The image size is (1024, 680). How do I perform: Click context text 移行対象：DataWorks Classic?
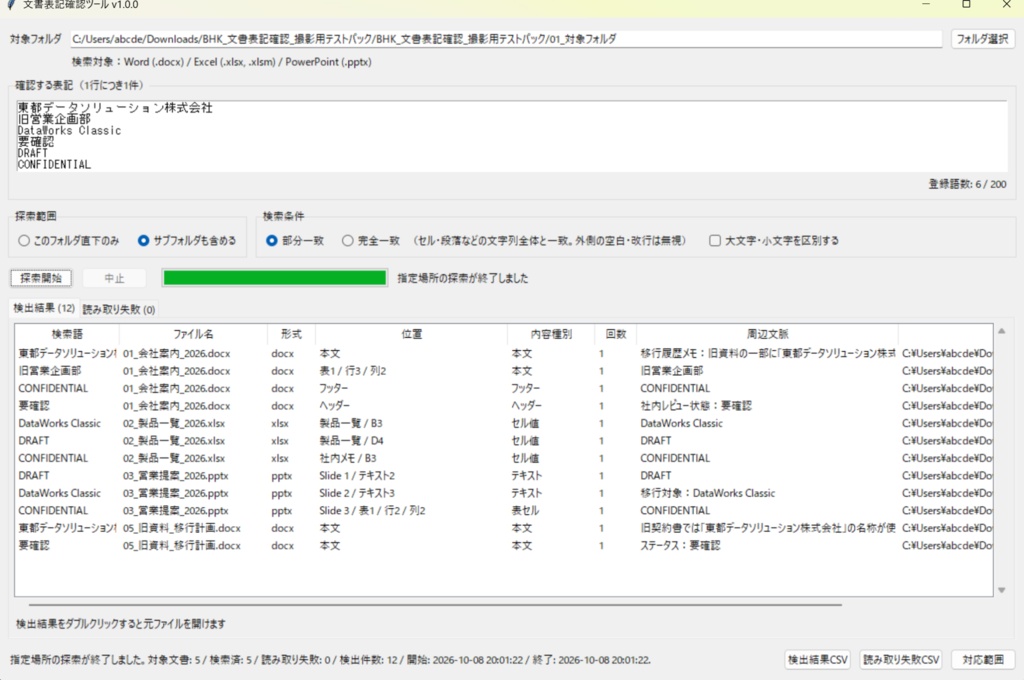coord(707,493)
